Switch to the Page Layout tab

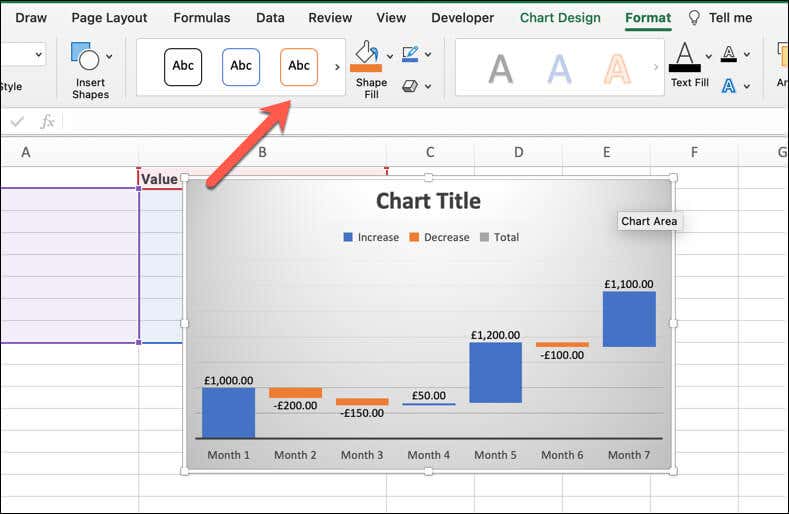click(x=109, y=18)
